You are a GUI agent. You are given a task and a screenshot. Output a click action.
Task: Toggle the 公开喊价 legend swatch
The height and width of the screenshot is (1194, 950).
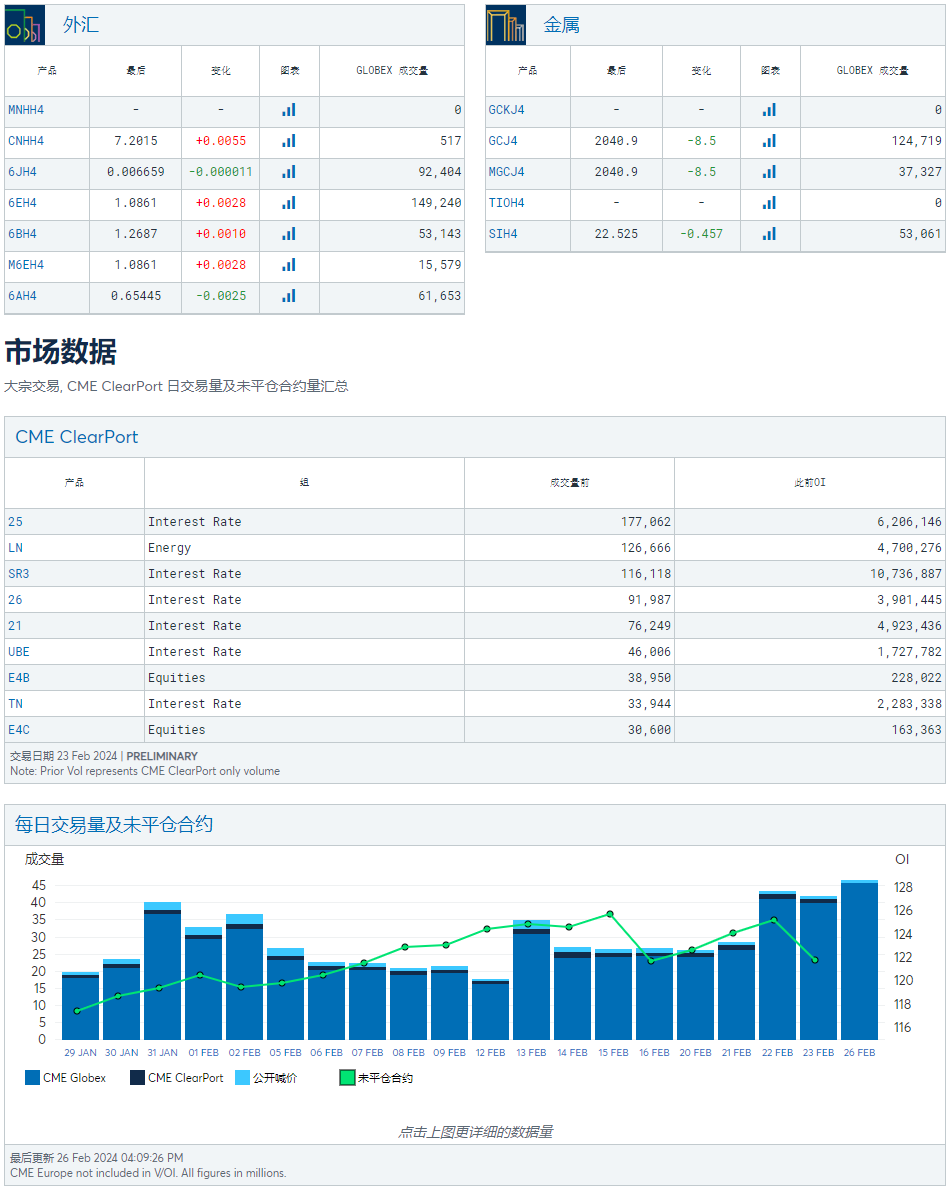pos(242,1077)
